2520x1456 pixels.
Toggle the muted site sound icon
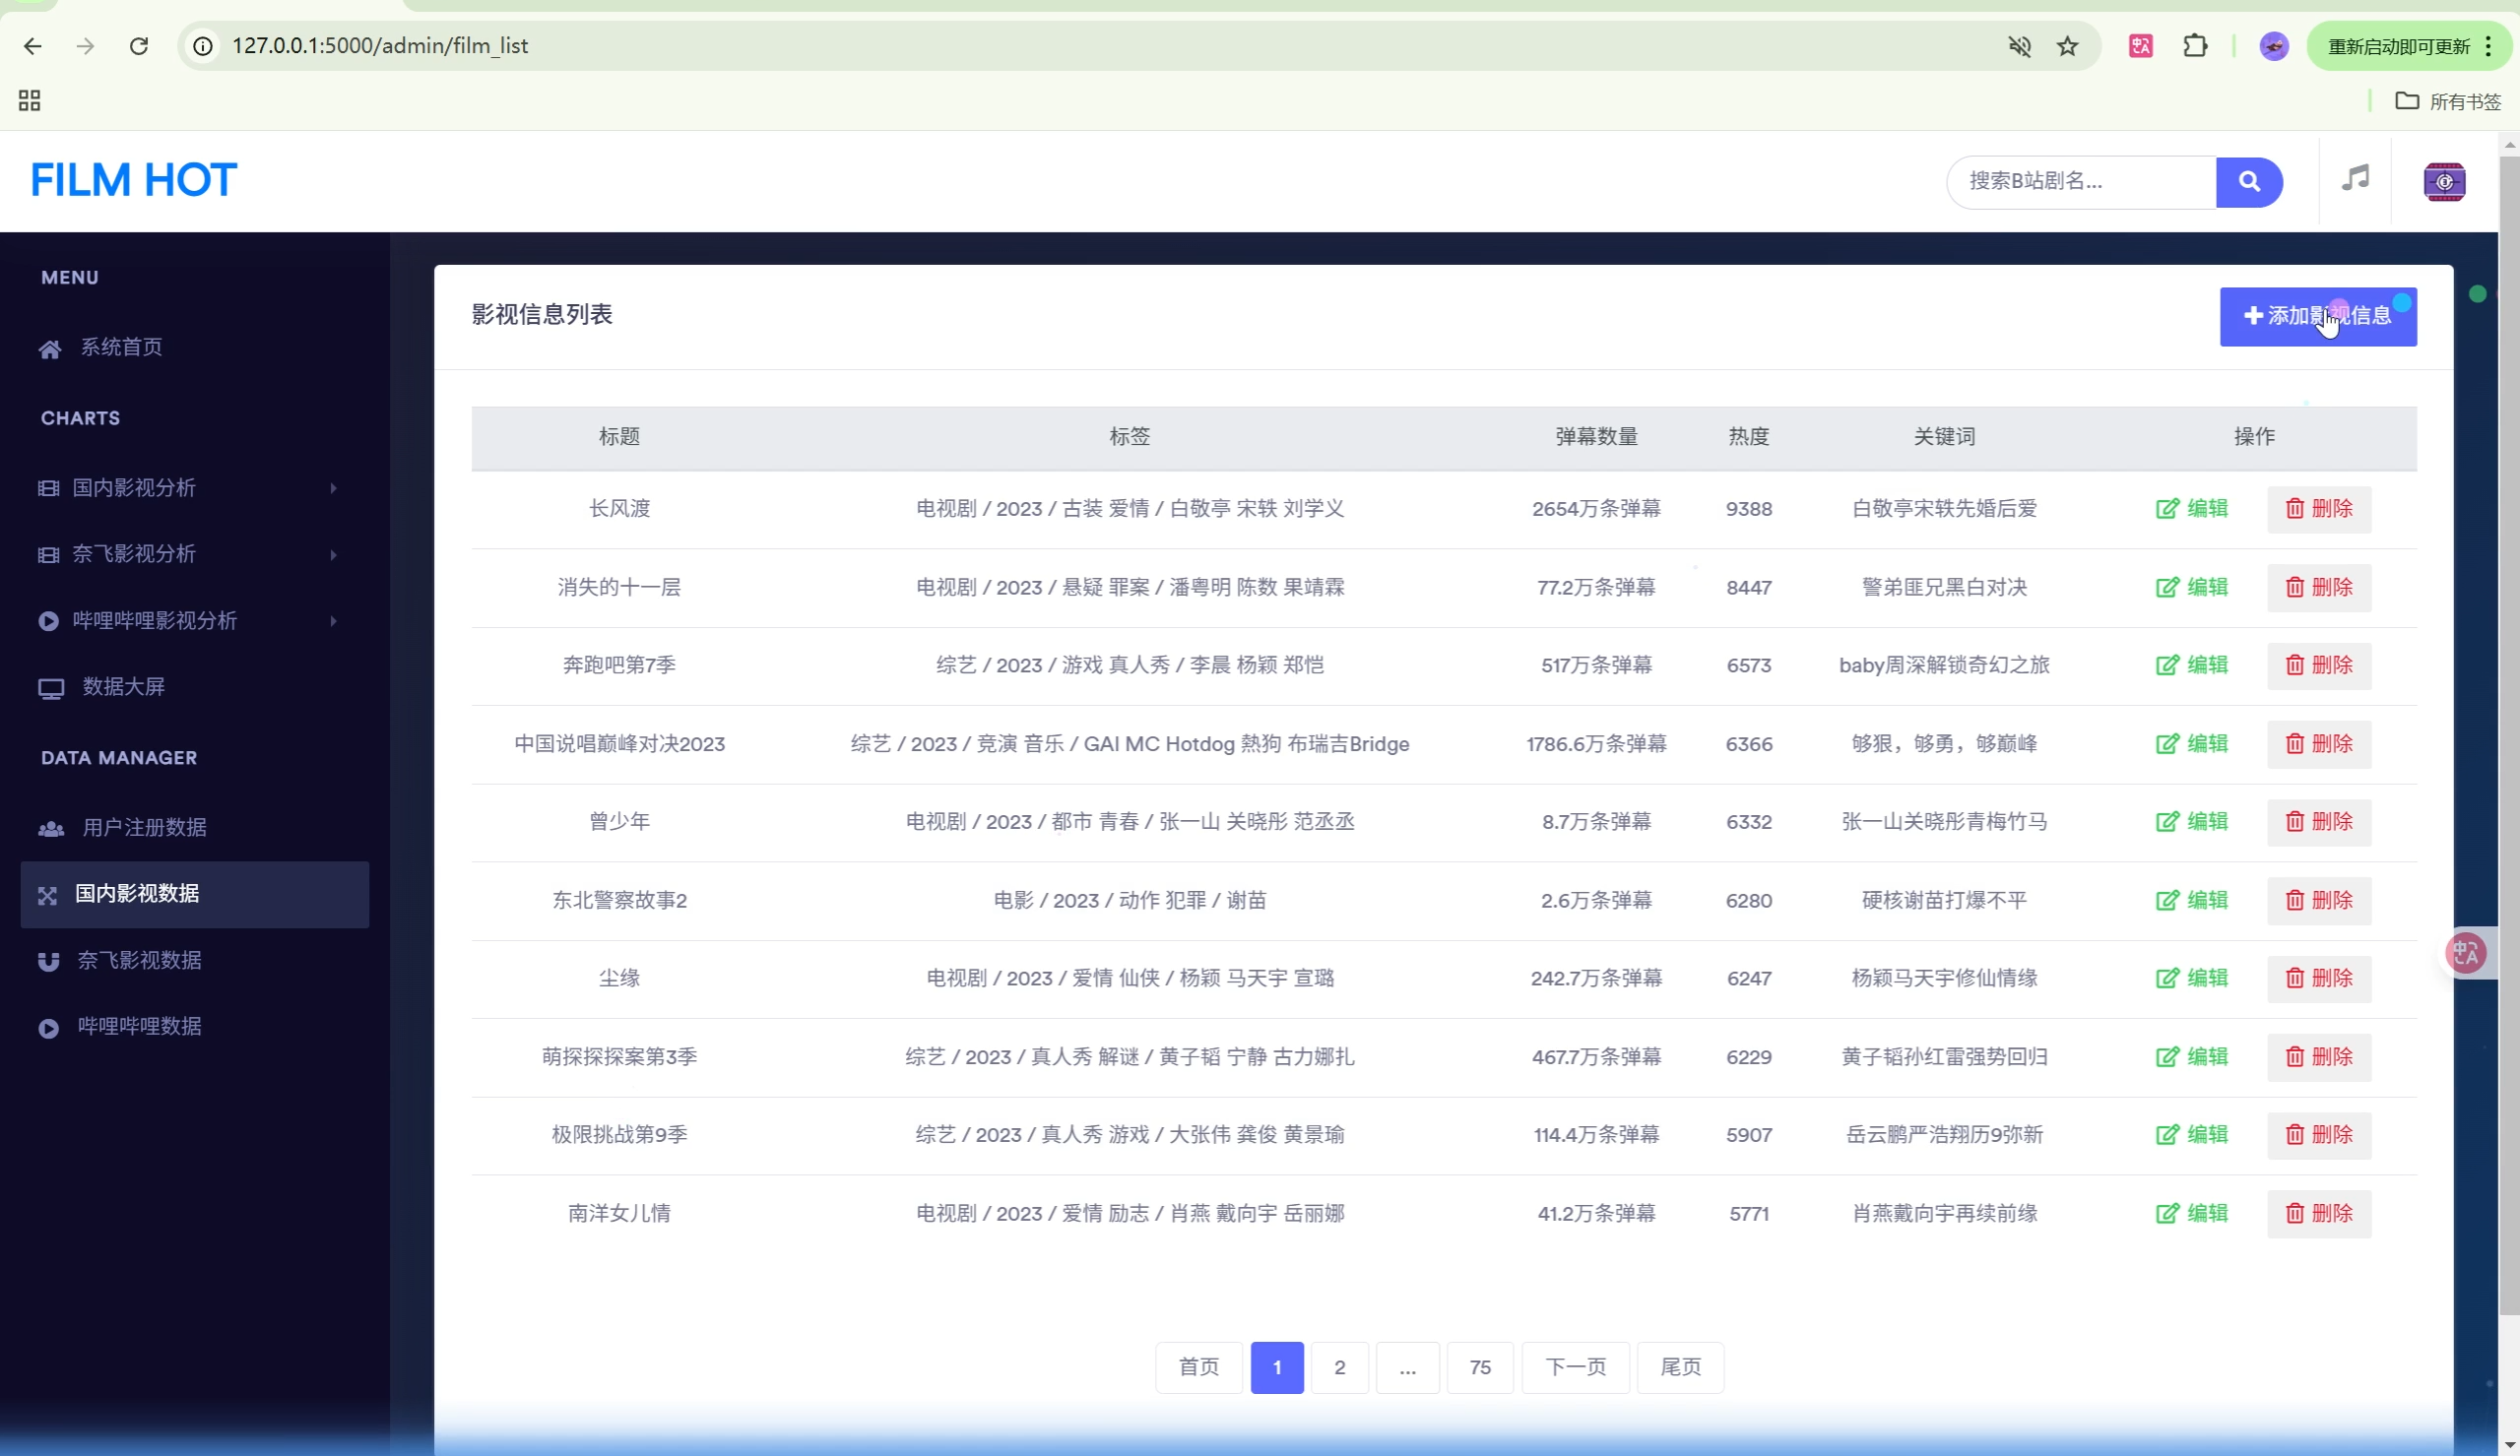tap(2019, 46)
